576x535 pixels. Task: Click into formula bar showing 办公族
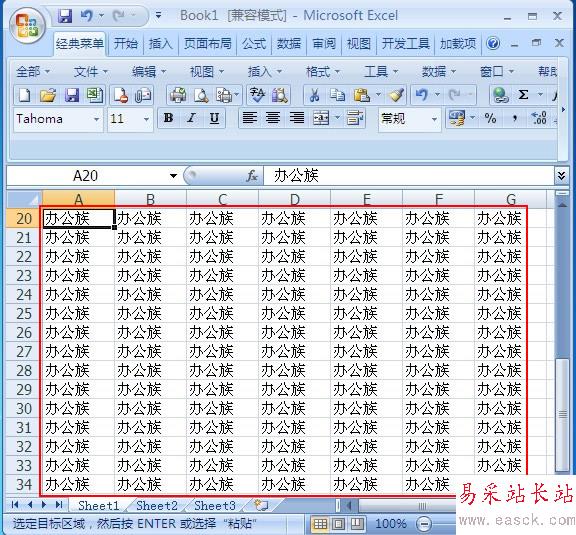pos(409,176)
